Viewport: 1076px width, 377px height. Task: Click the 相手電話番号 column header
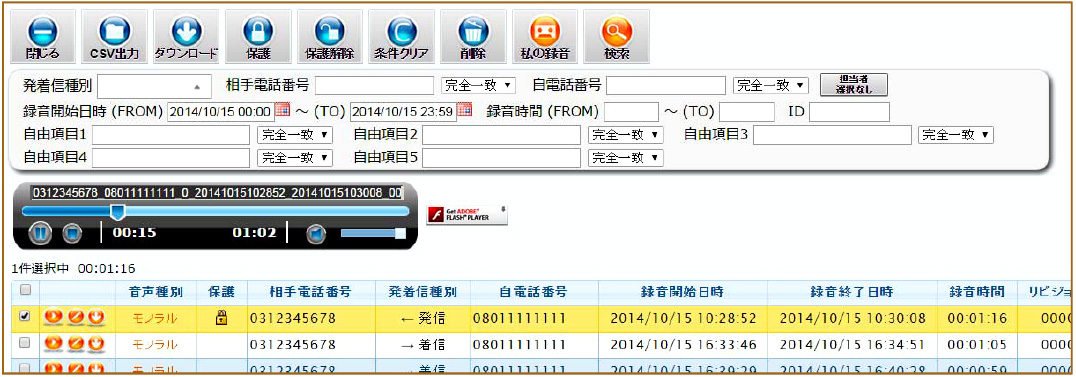[x=311, y=292]
